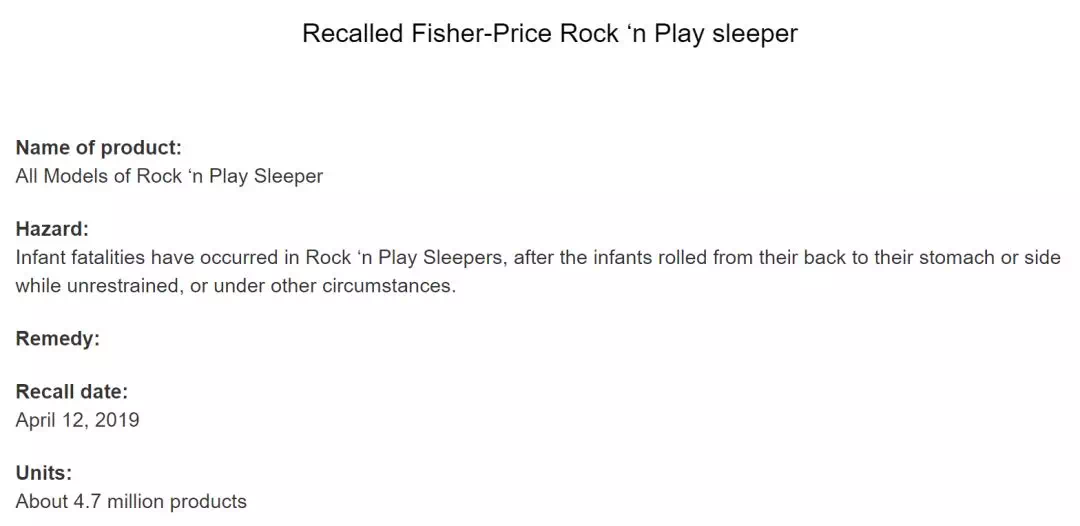The image size is (1080, 526).
Task: Click the 'Hazard:' heading
Action: pyautogui.click(x=52, y=229)
